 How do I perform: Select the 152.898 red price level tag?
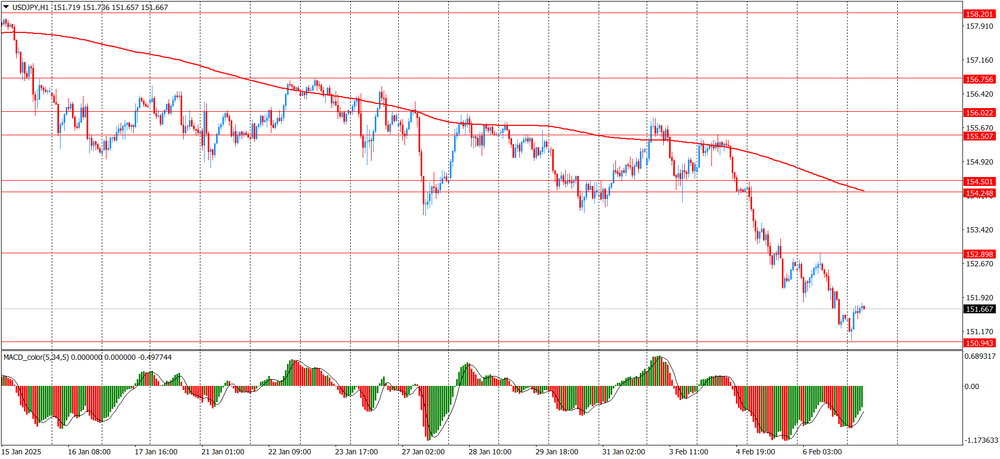[978, 254]
